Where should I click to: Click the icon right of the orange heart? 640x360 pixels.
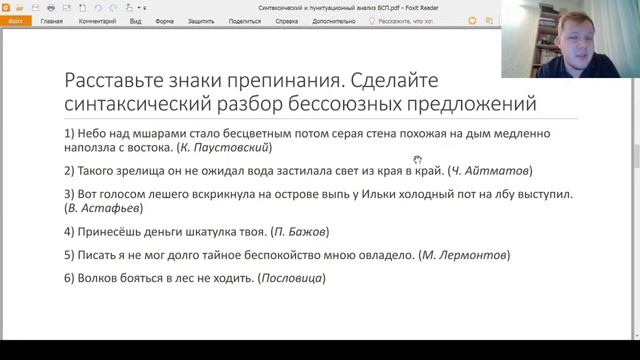(x=489, y=20)
